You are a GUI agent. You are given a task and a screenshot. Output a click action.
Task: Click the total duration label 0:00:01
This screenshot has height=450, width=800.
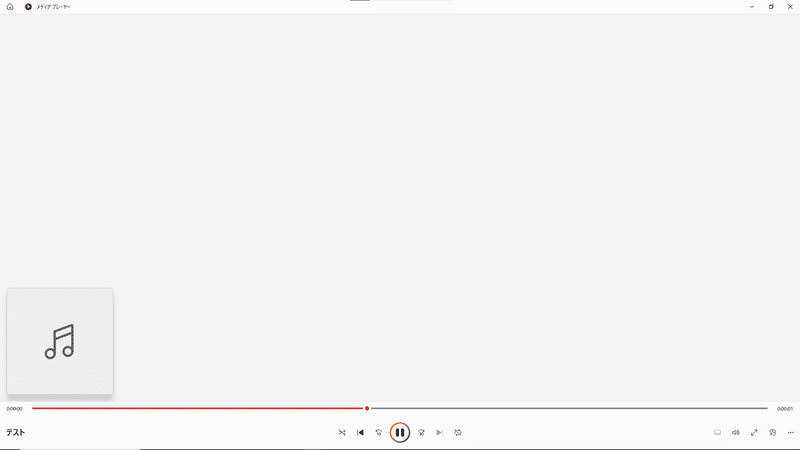(x=785, y=409)
